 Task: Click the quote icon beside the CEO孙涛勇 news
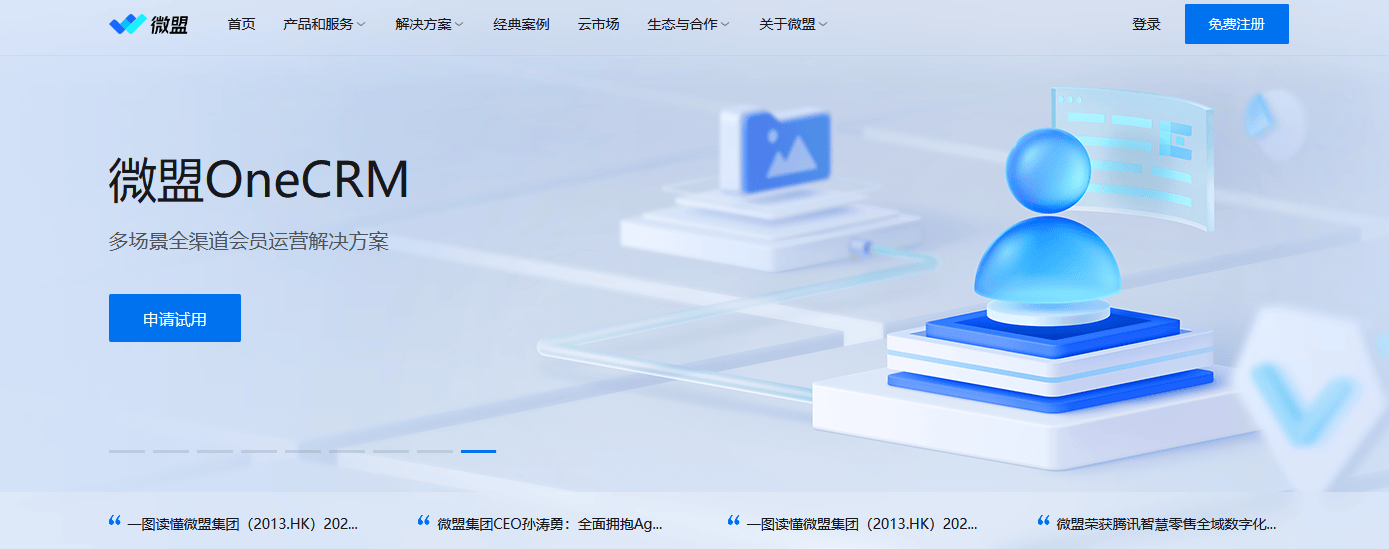(x=424, y=521)
